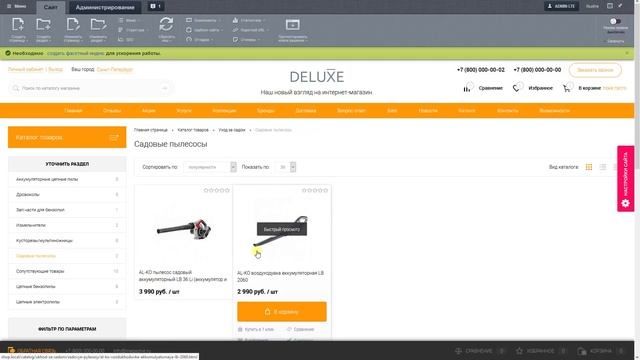
Task: Click the SEO toolbar item
Action: pos(126,40)
